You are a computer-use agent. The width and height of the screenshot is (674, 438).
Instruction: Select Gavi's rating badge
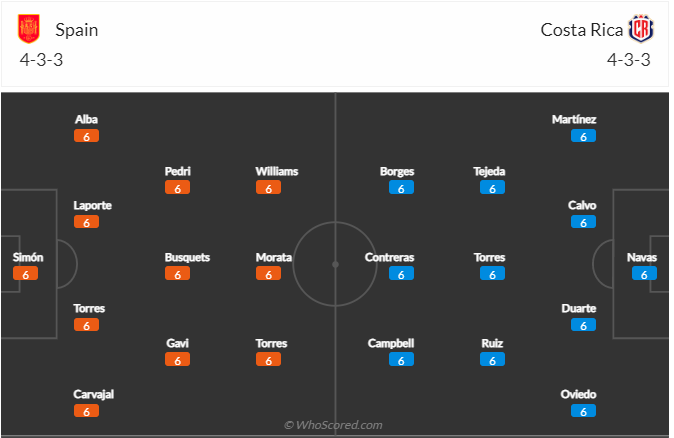(x=177, y=359)
